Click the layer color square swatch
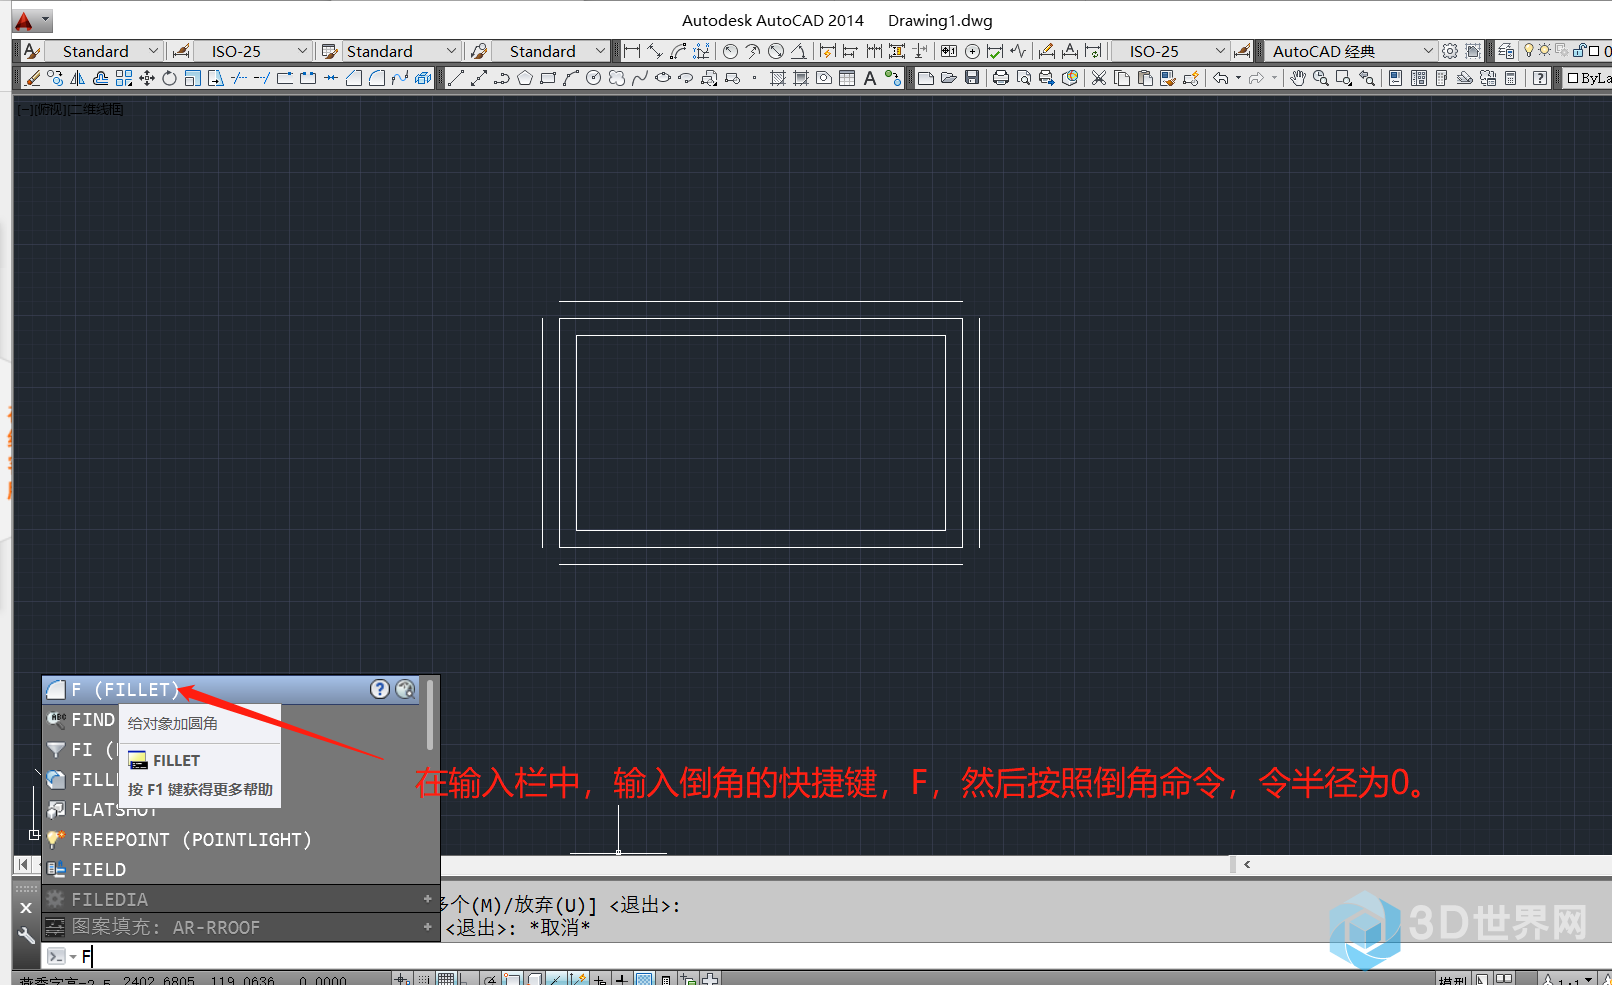Image resolution: width=1612 pixels, height=985 pixels. (x=1594, y=51)
